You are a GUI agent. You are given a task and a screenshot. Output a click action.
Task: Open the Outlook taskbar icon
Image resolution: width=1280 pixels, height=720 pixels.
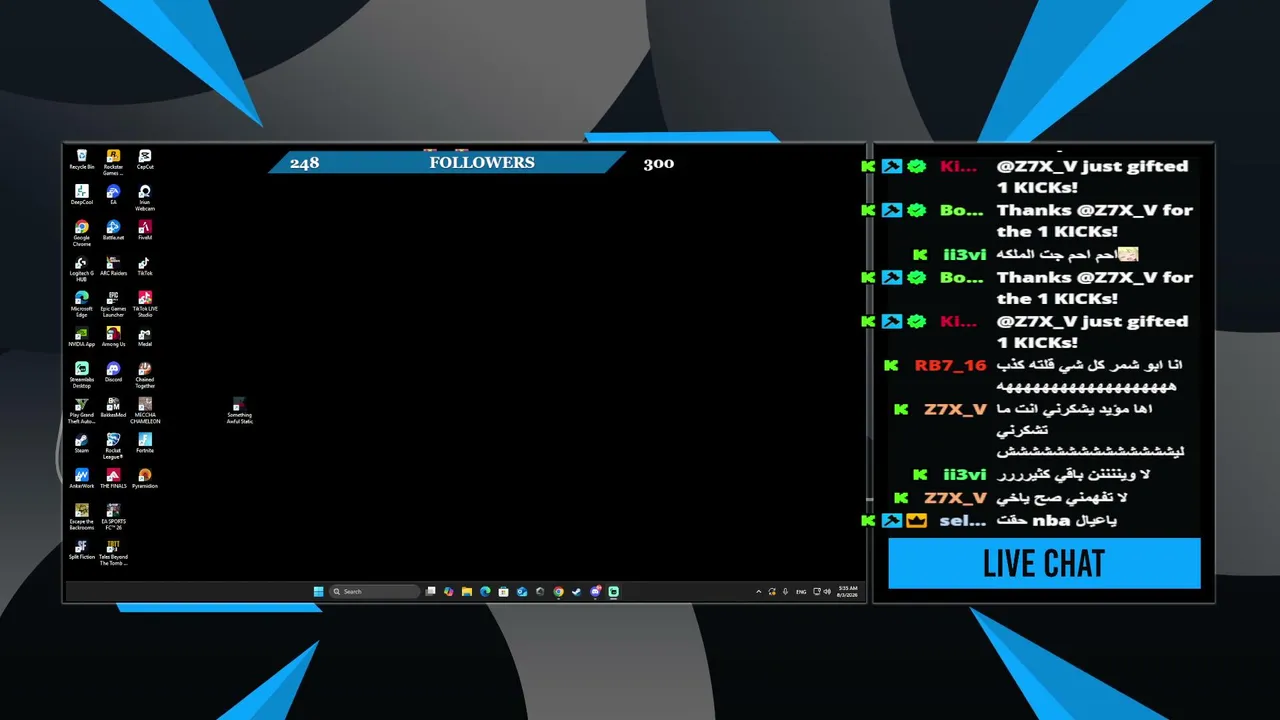(x=521, y=592)
